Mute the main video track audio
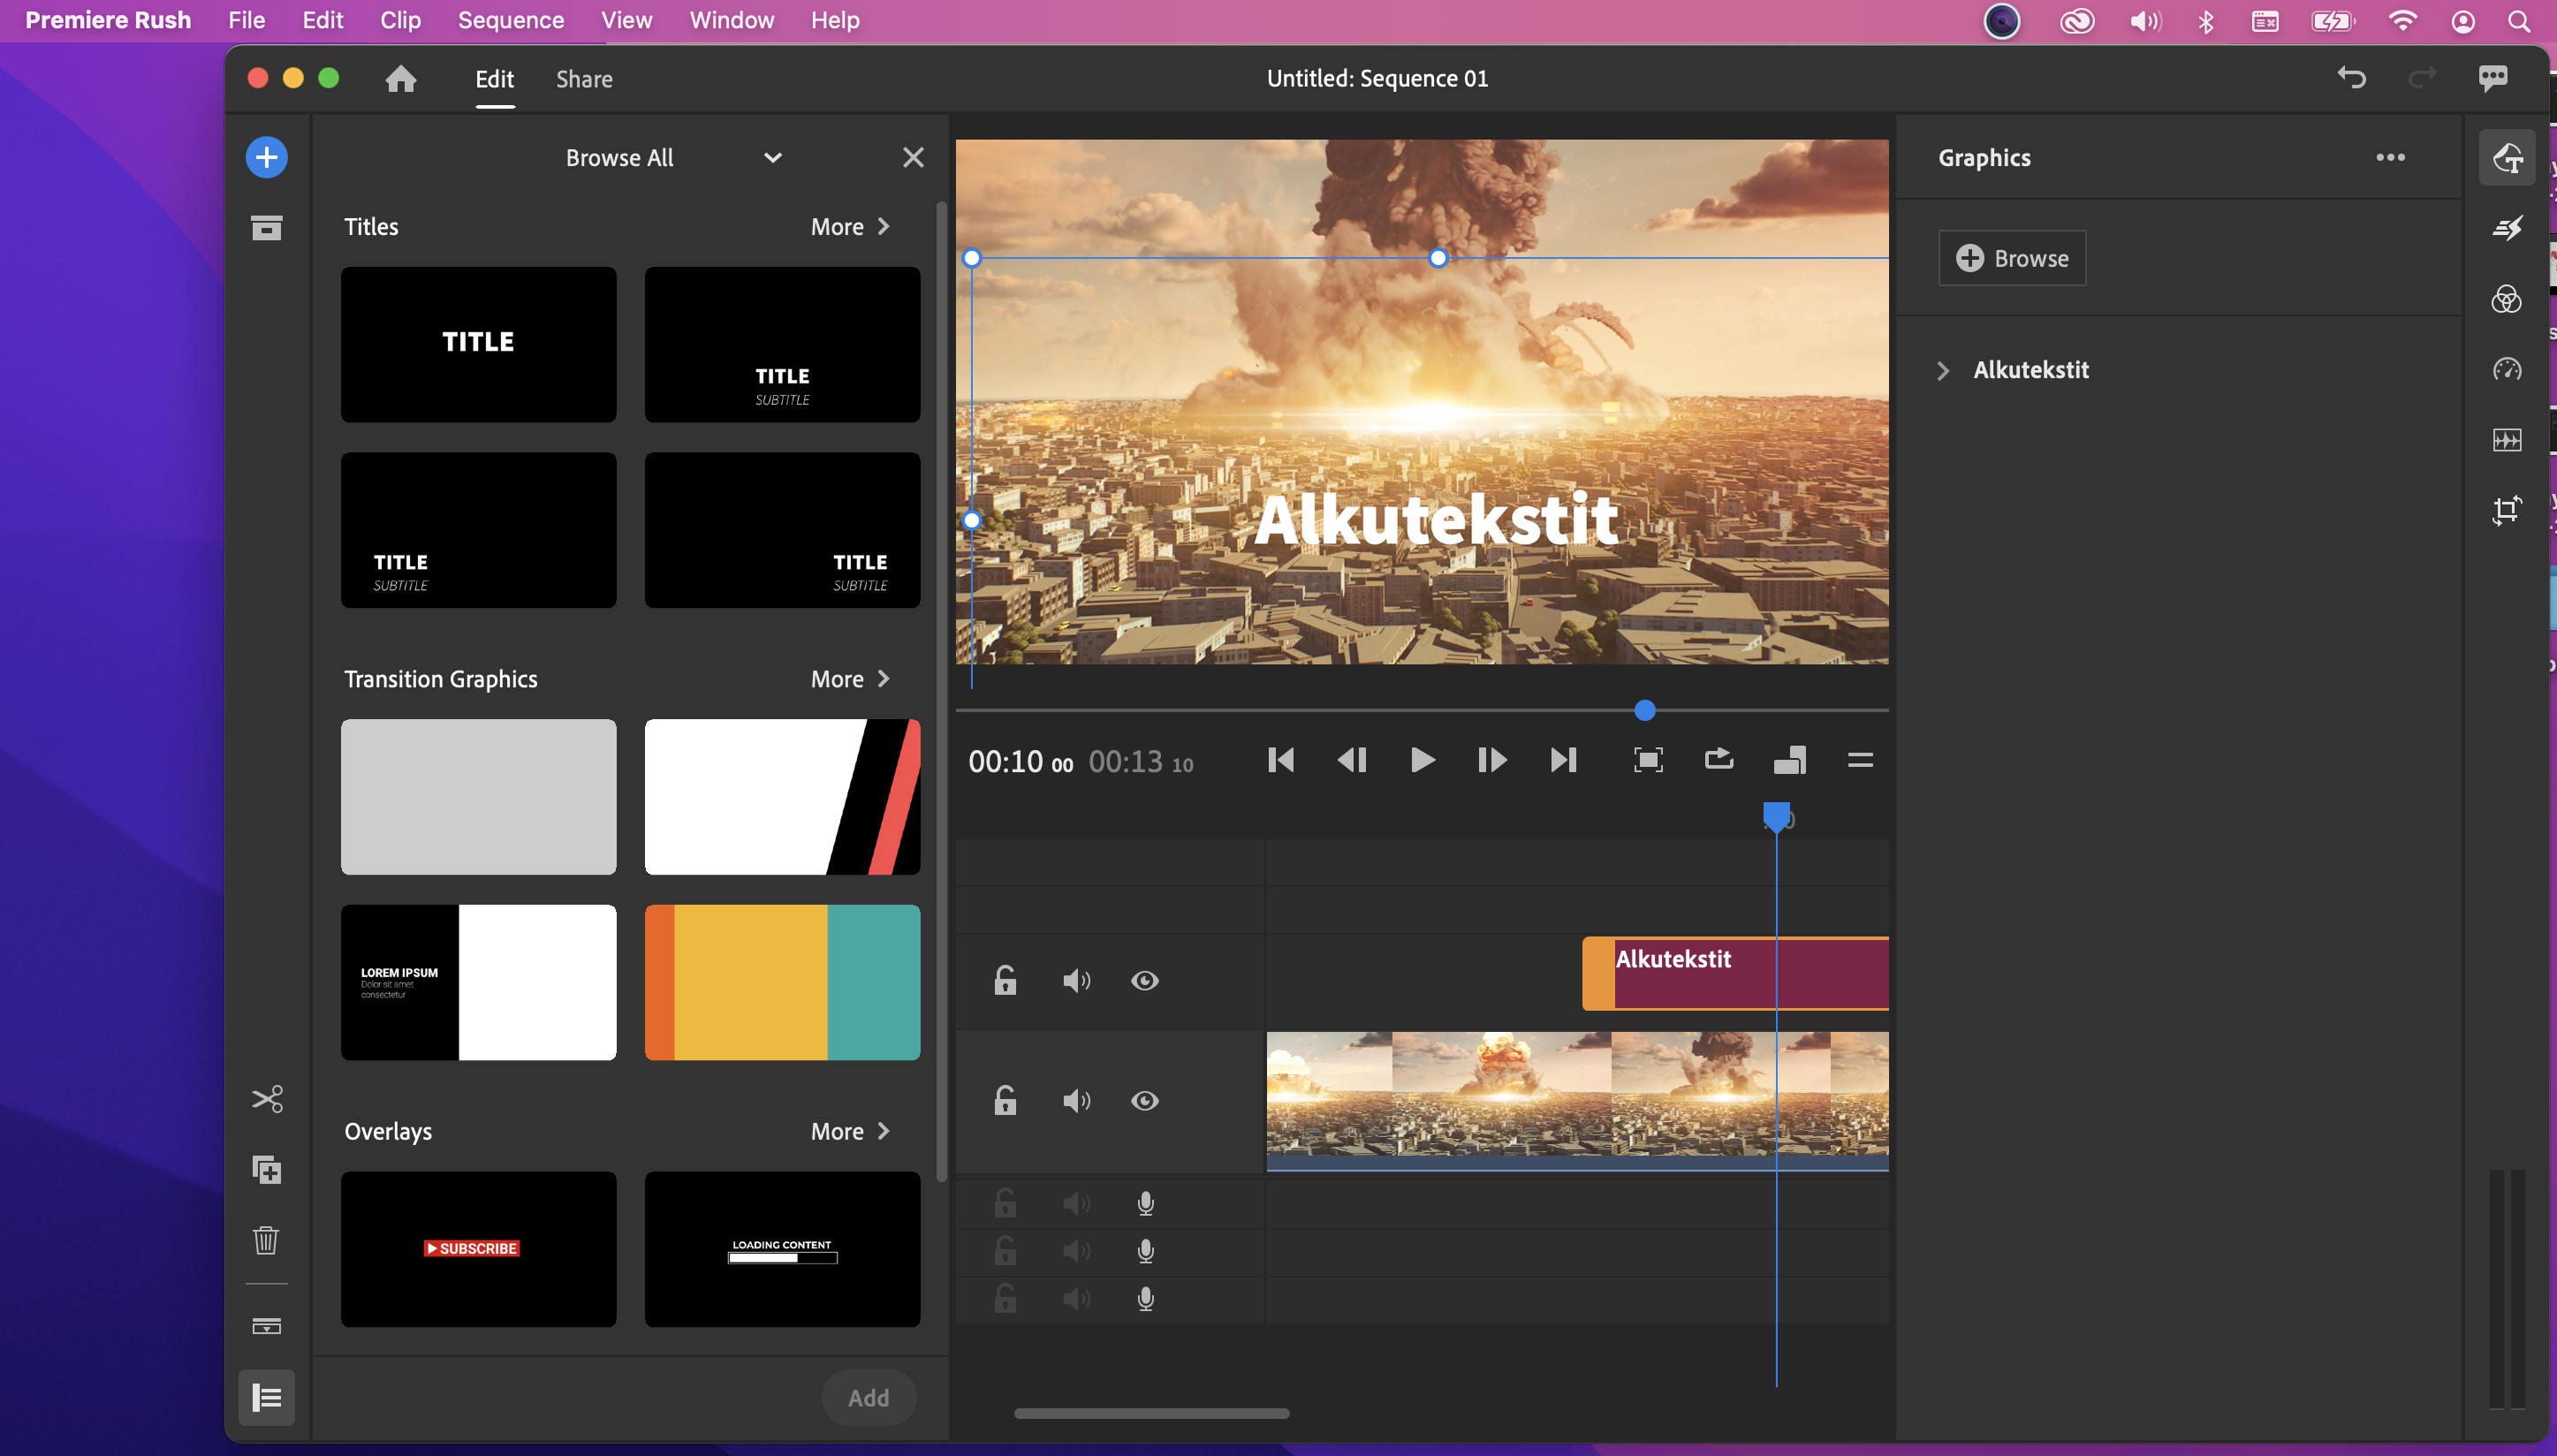The image size is (2557, 1456). (x=1075, y=1100)
